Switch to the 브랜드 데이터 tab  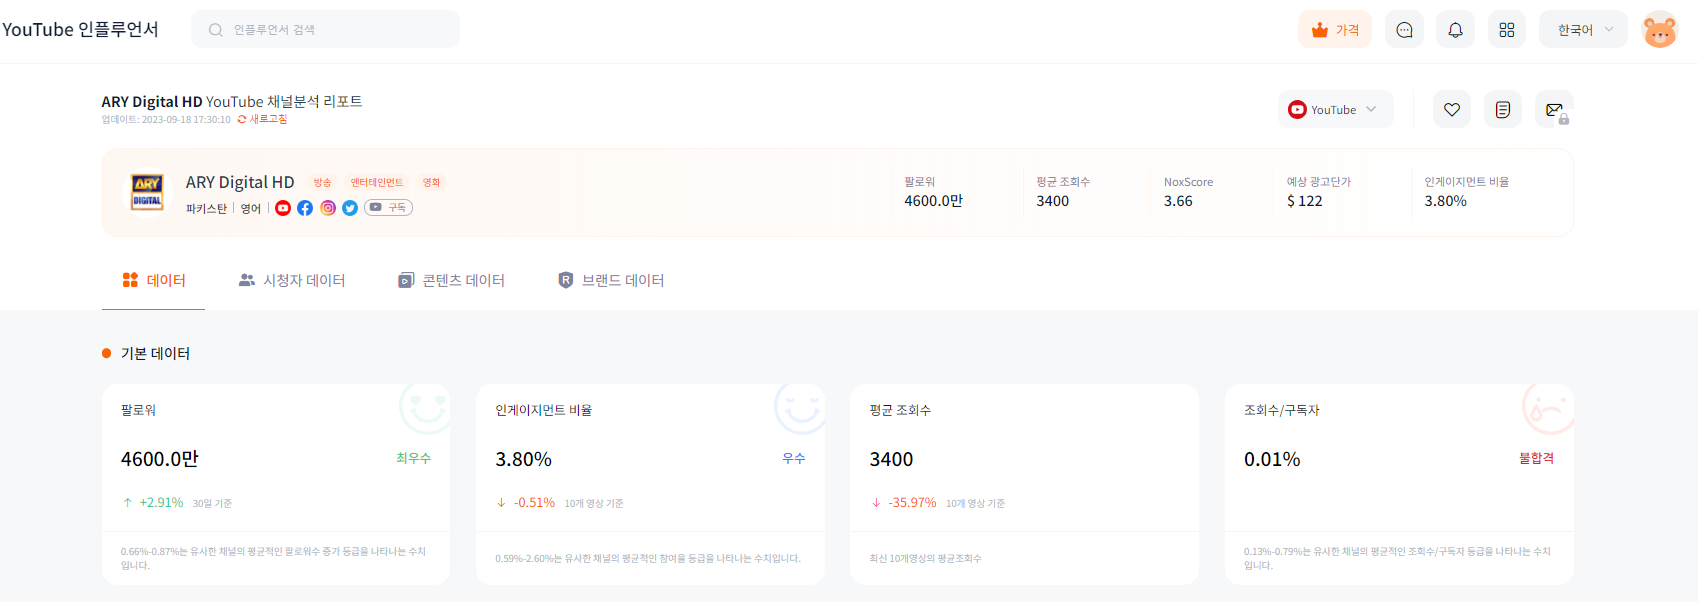pyautogui.click(x=611, y=280)
